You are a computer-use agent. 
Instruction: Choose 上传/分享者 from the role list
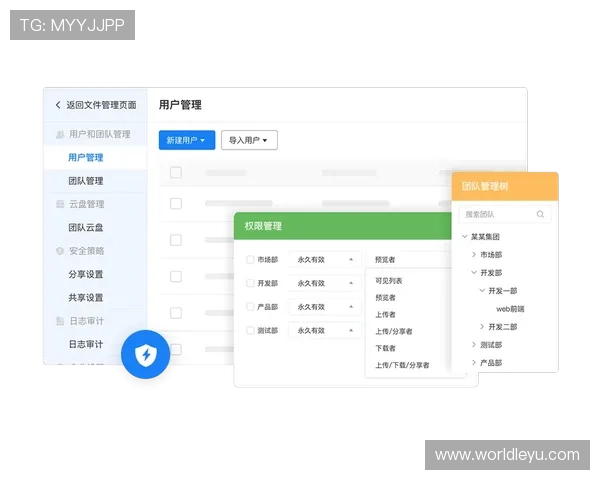tap(394, 331)
